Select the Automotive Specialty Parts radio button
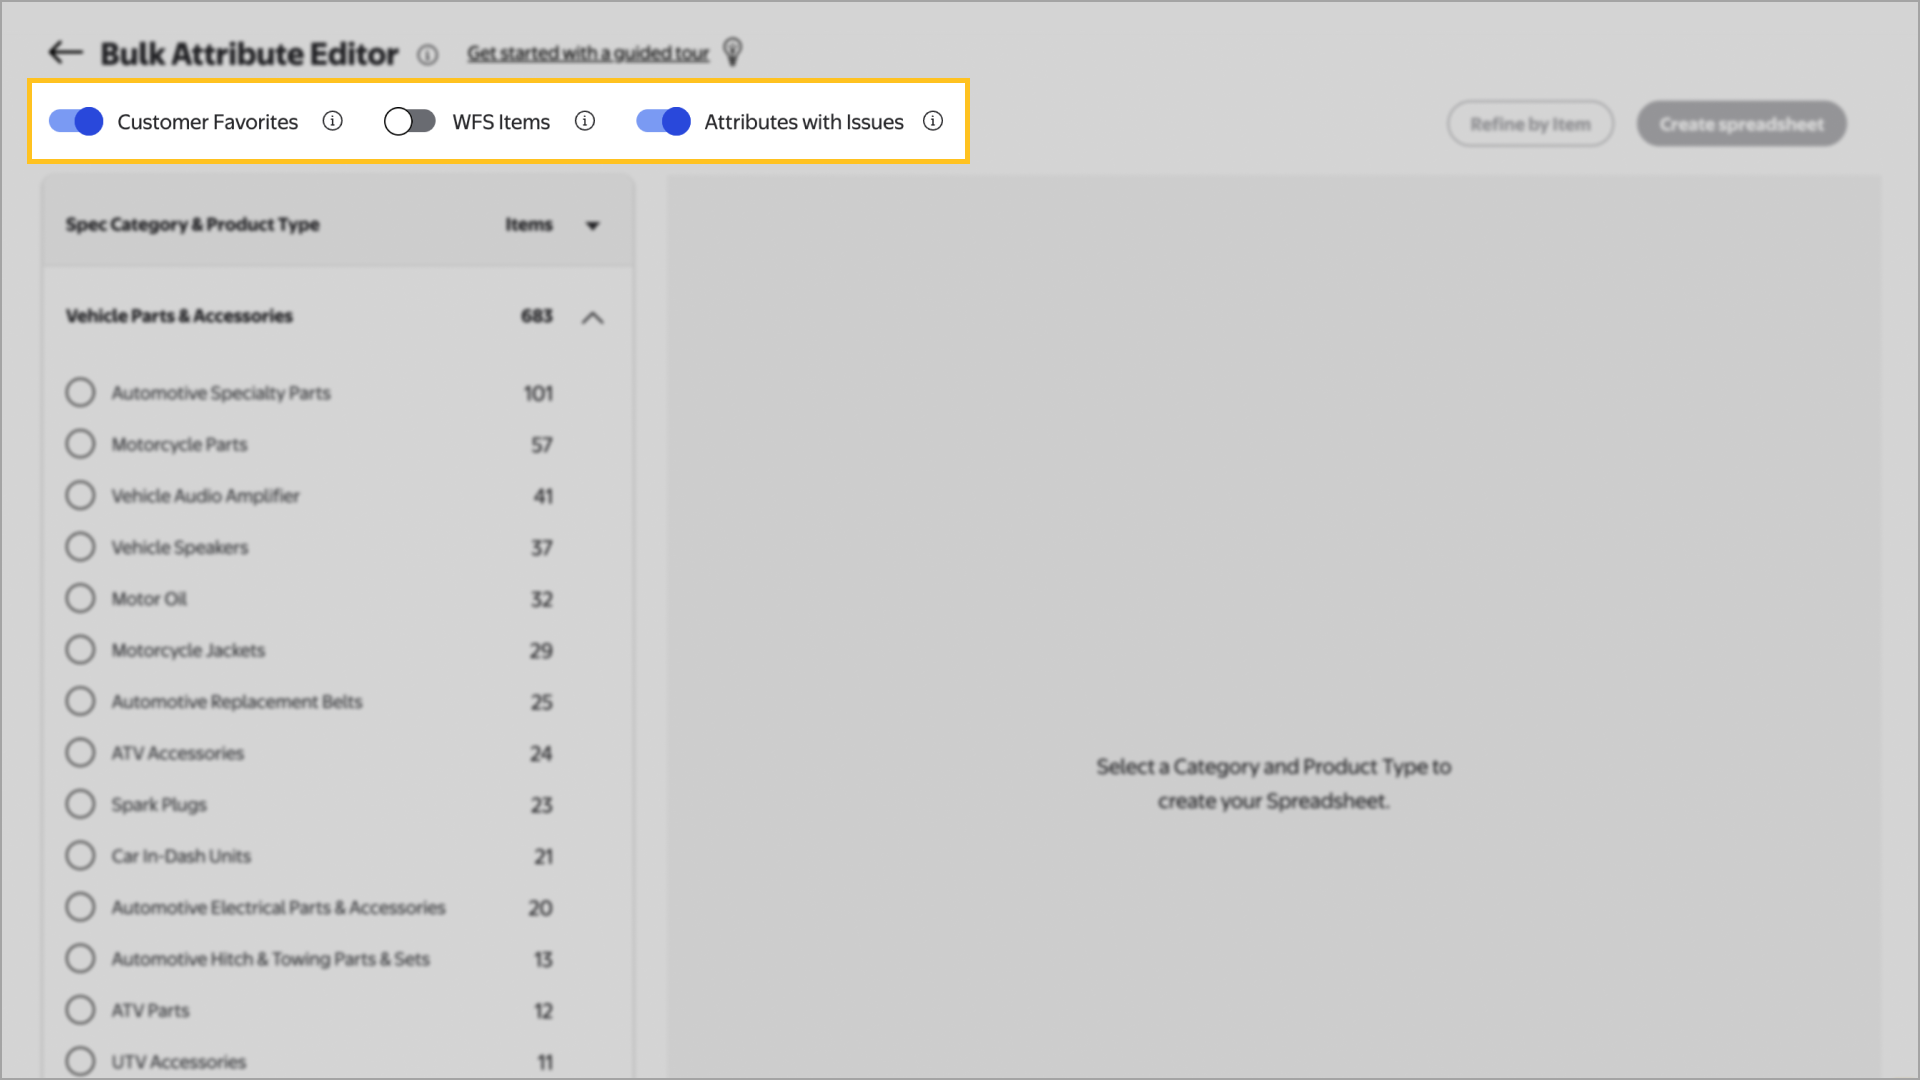This screenshot has width=1920, height=1080. 81,392
